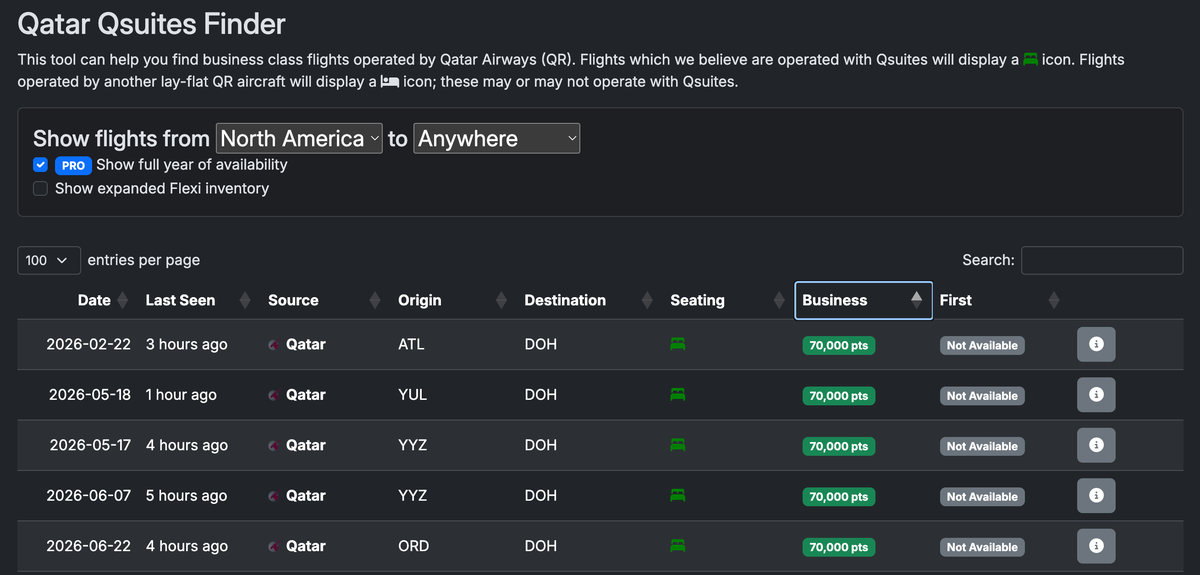The height and width of the screenshot is (575, 1200).
Task: Click green Qsuites icon in description text
Action: click(1029, 60)
